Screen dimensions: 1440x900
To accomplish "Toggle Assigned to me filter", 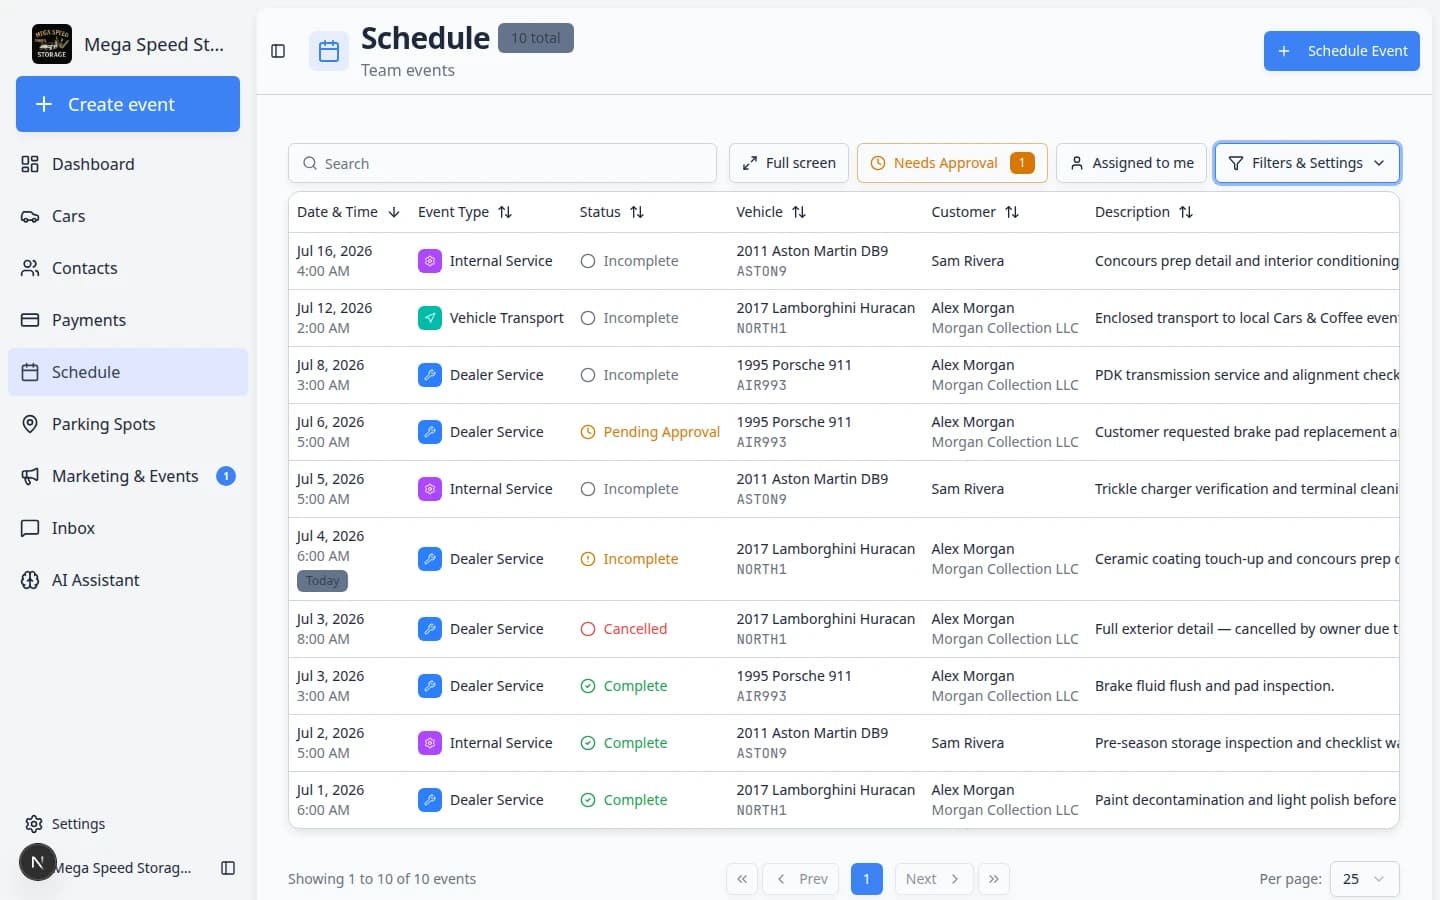I will tap(1131, 163).
